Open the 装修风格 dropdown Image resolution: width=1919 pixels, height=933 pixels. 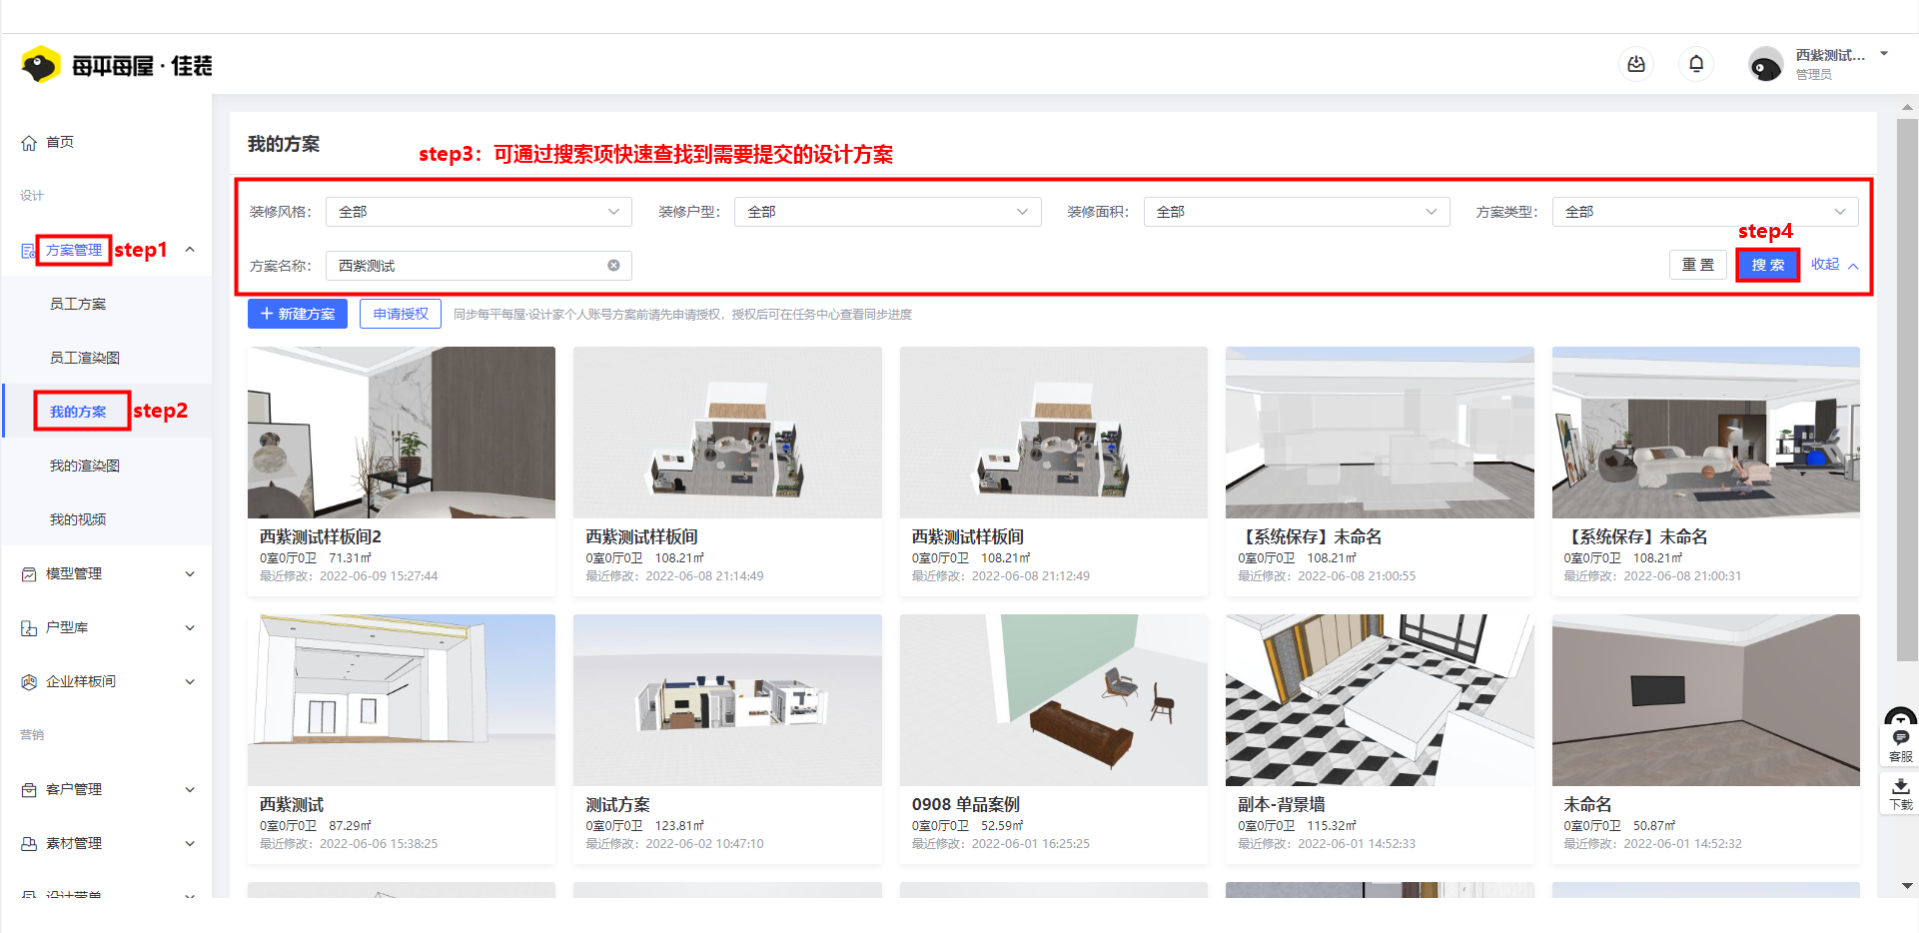pos(478,212)
